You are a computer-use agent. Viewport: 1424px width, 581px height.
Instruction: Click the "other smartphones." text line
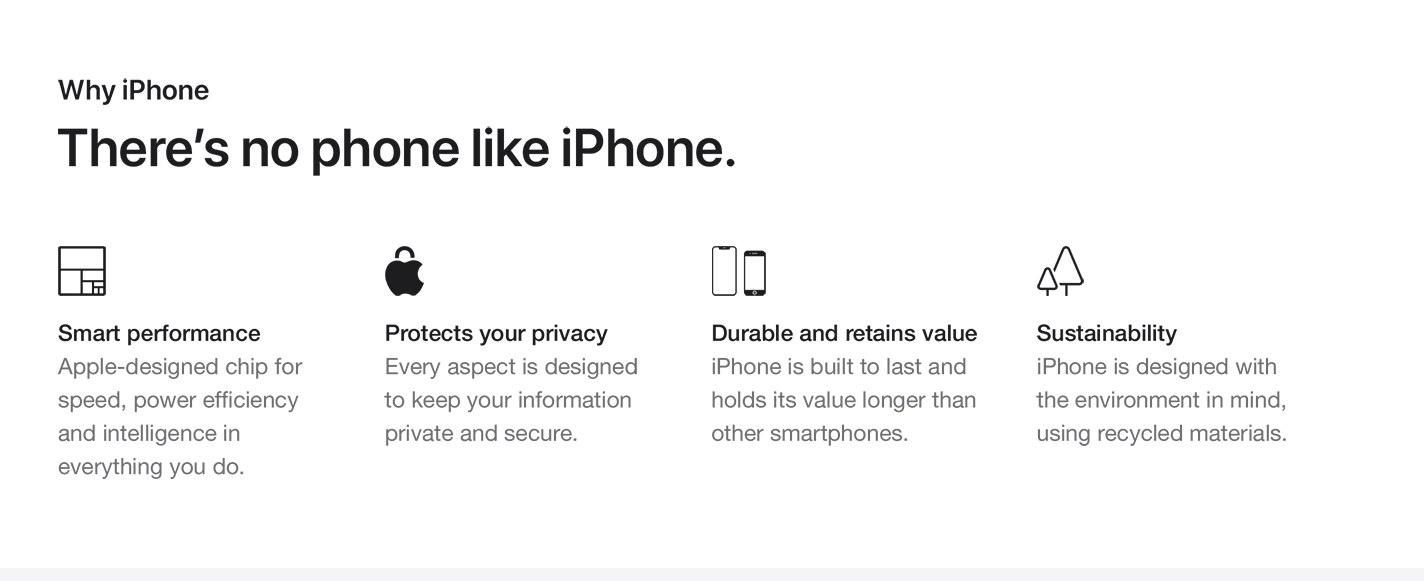coord(809,434)
